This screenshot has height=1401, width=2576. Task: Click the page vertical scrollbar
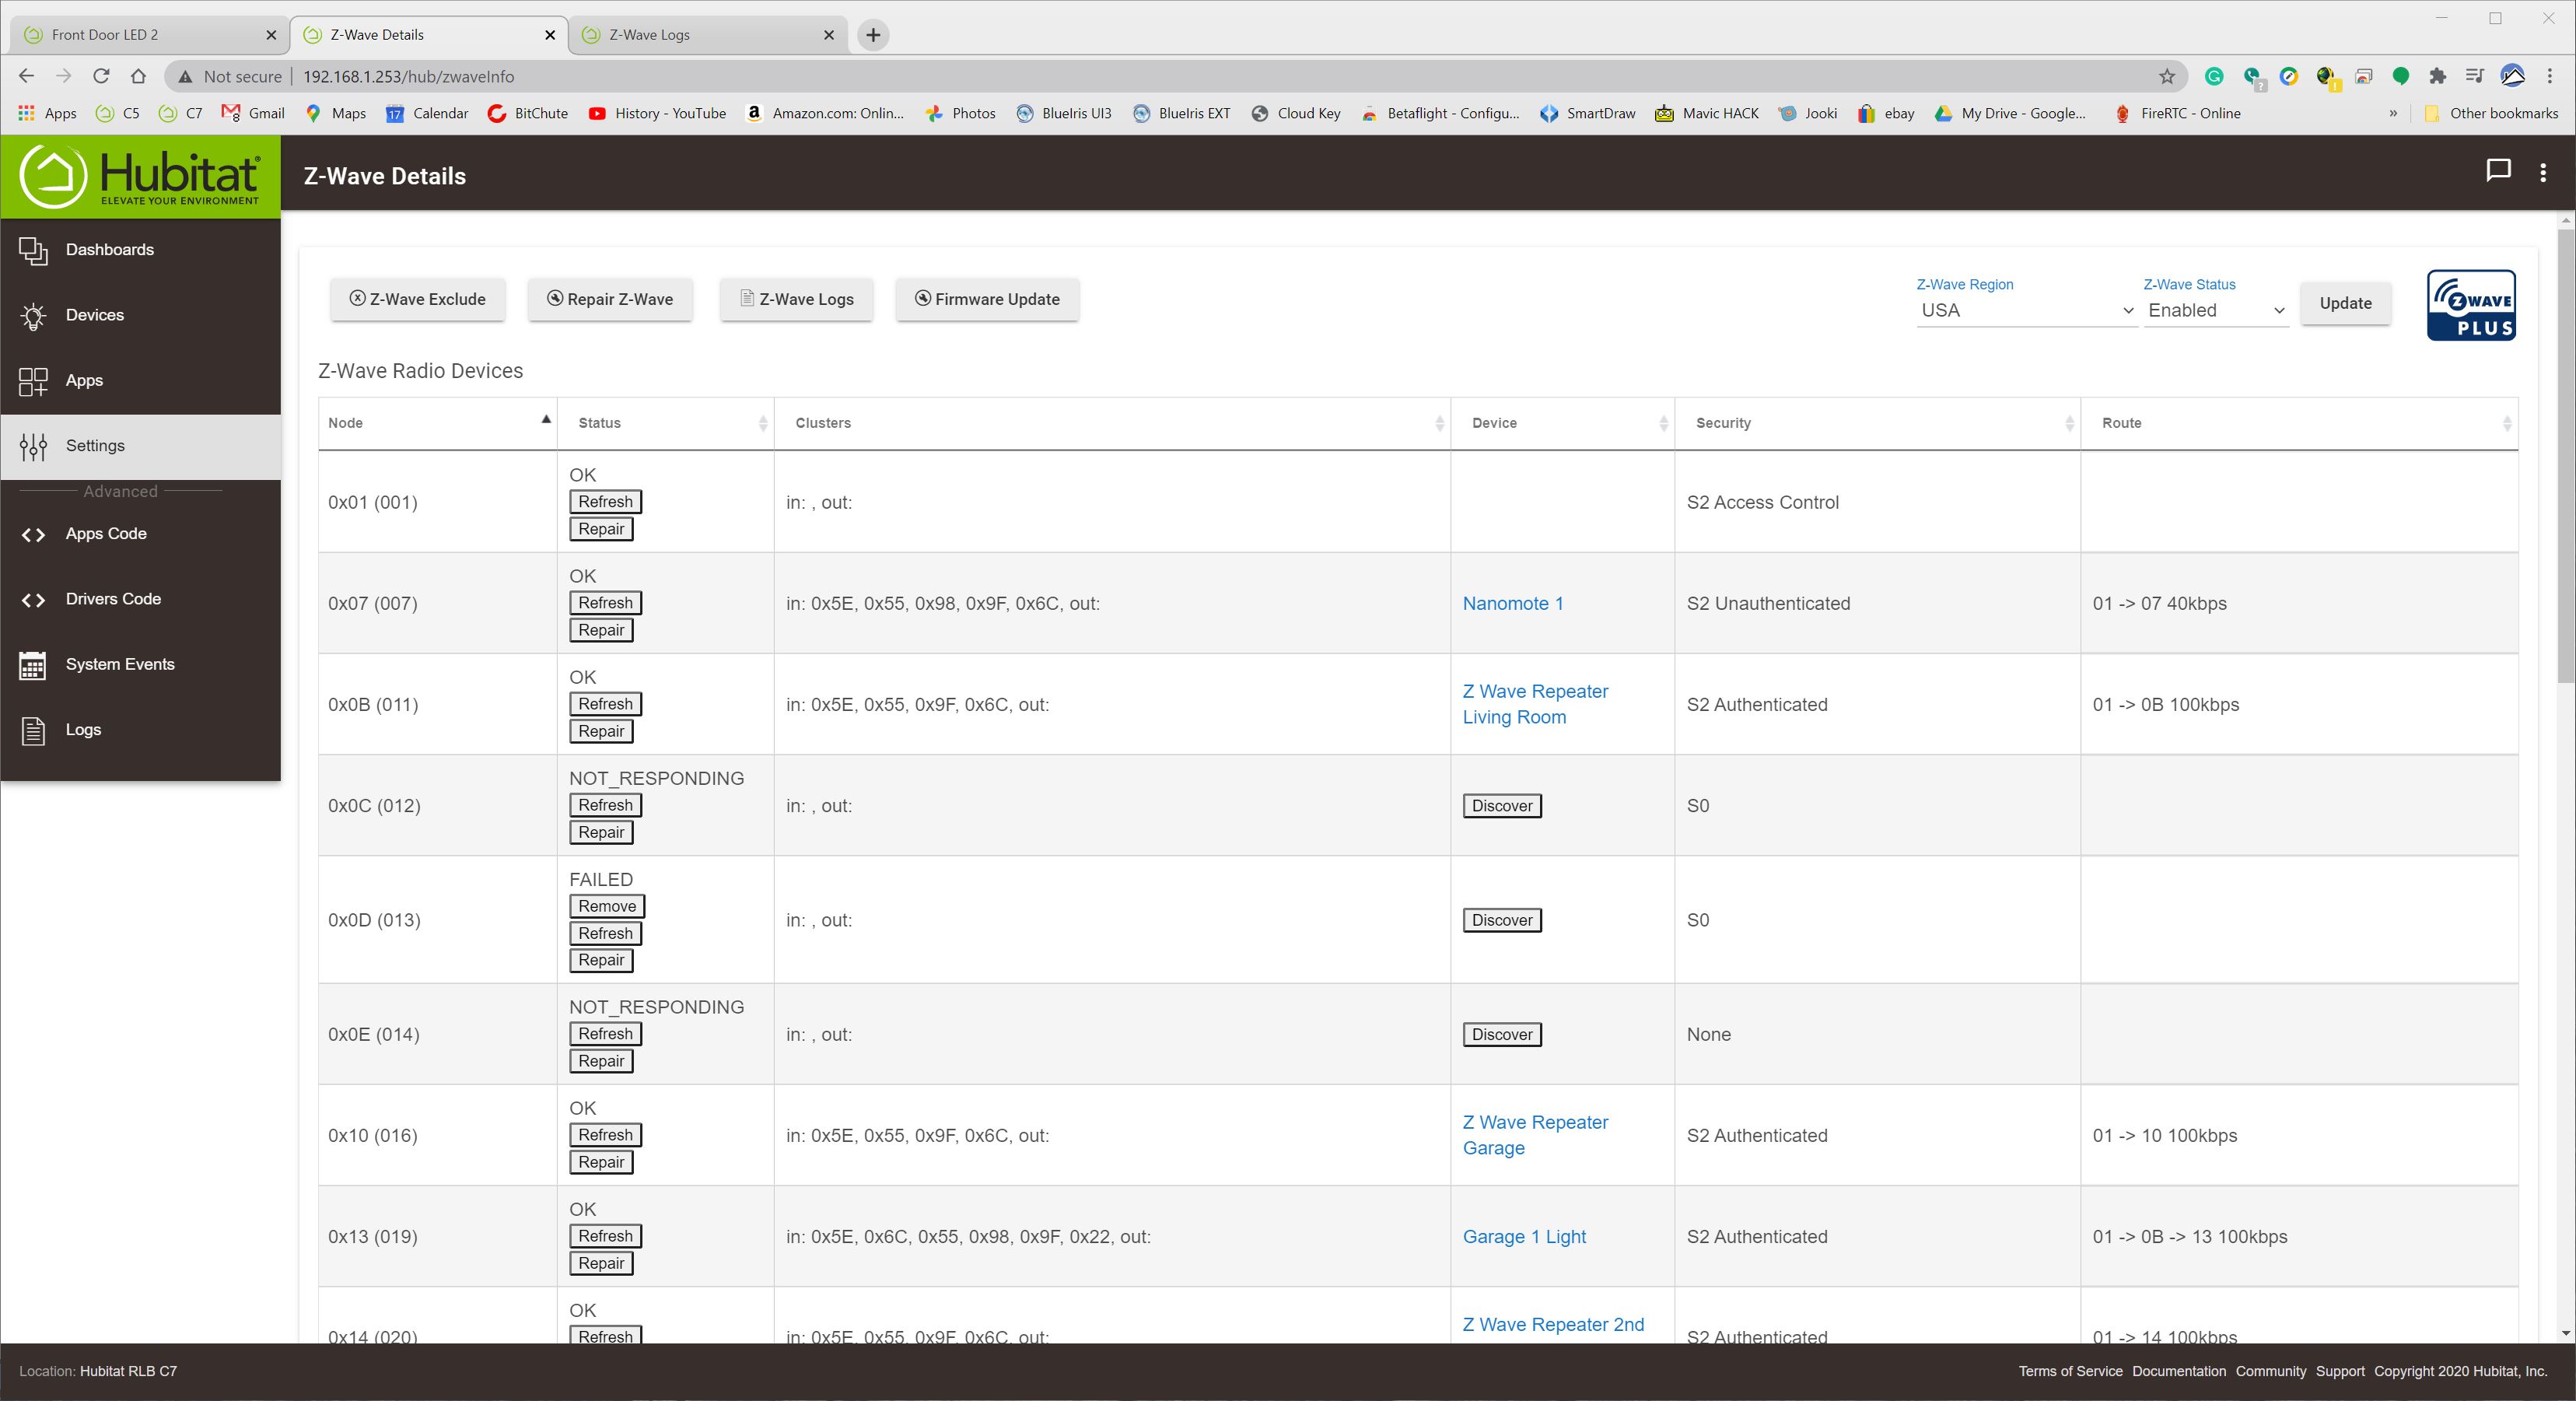[2566, 455]
